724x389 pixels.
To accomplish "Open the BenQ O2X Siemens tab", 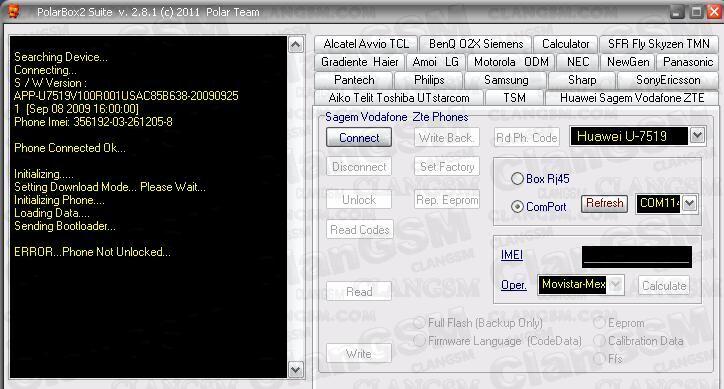I will tap(476, 44).
